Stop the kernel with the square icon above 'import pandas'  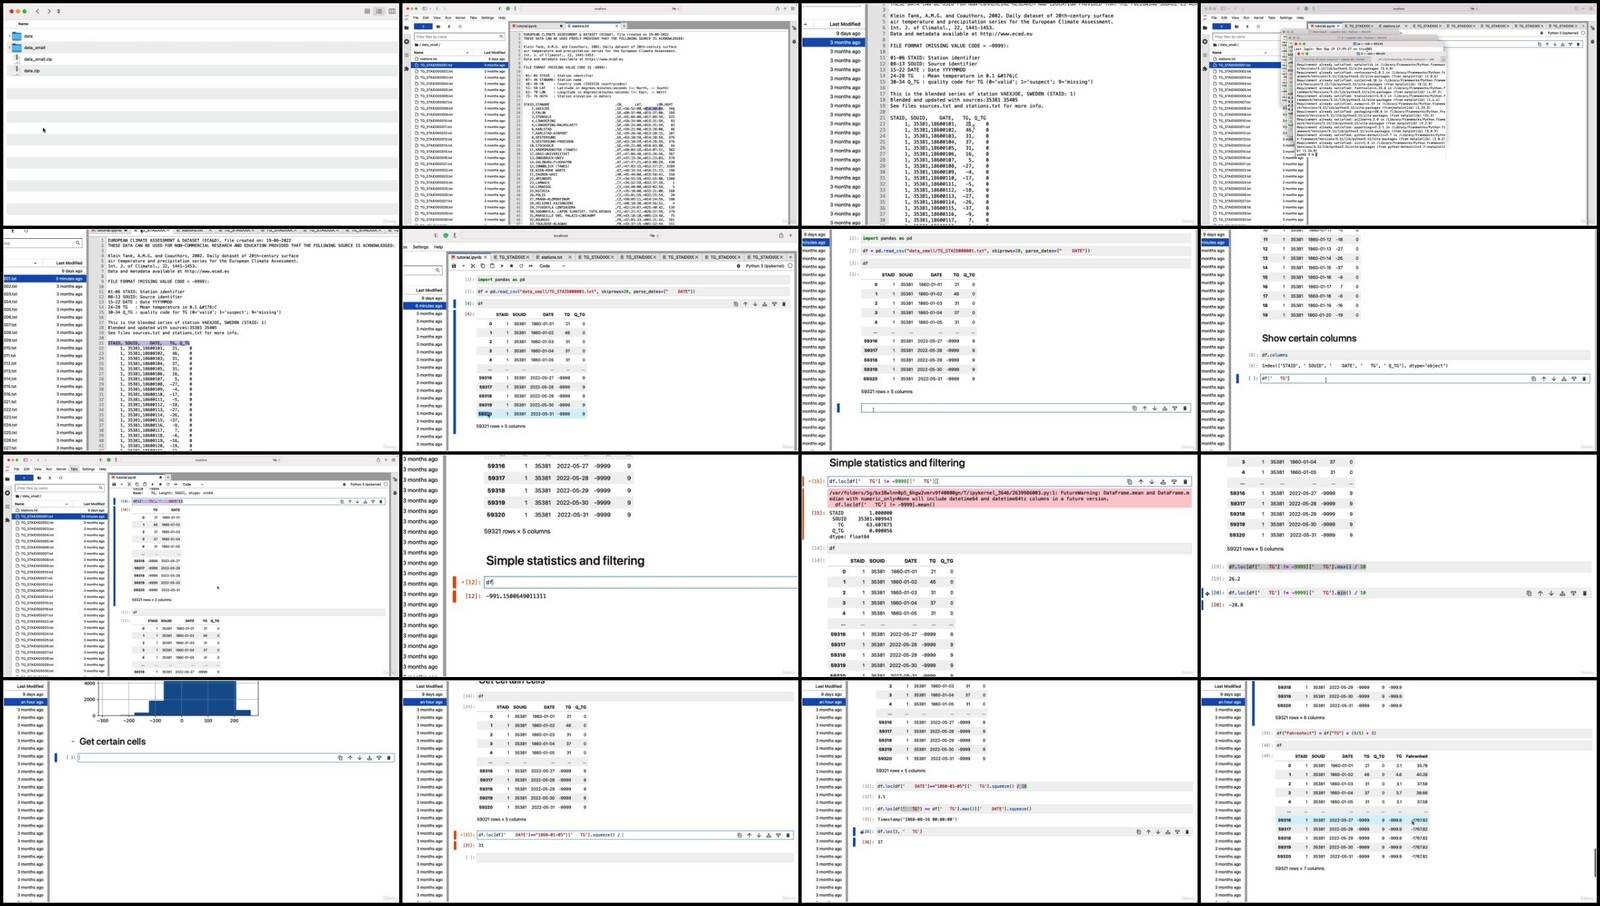[510, 266]
